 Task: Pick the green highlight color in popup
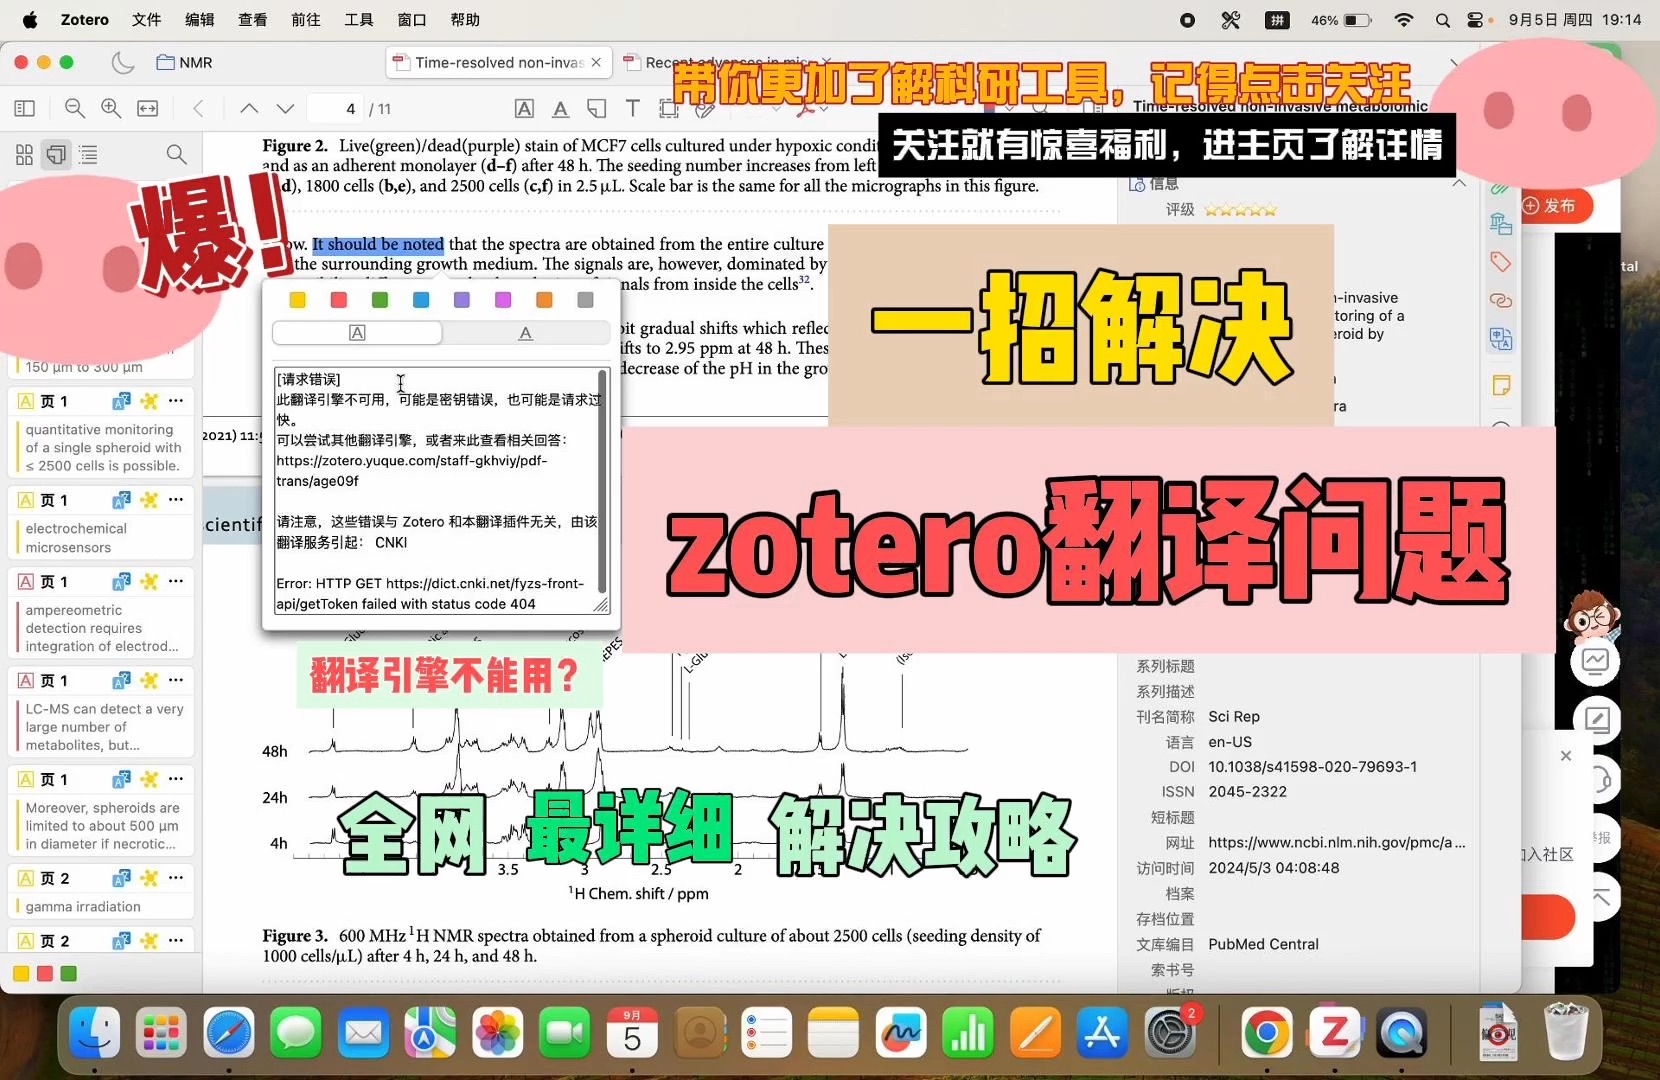380,300
